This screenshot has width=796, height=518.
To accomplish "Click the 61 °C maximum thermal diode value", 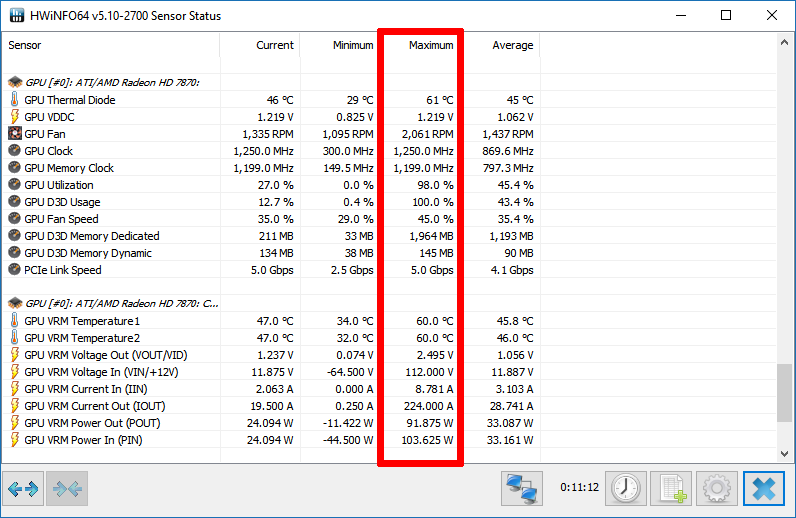I will point(440,100).
